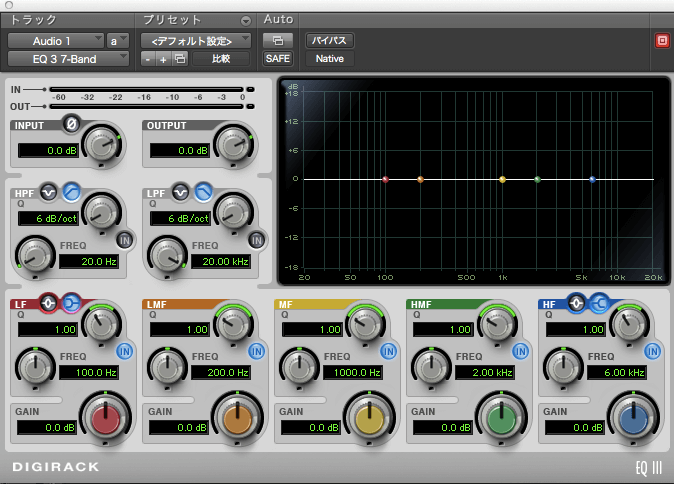This screenshot has width=674, height=484.
Task: Open the デフォルト設定 preset dropdown
Action: tap(196, 41)
